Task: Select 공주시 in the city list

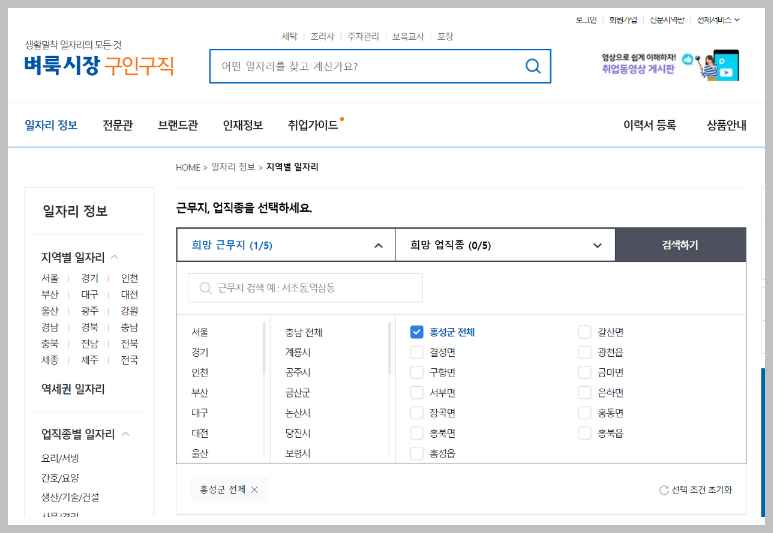Action: 298,373
